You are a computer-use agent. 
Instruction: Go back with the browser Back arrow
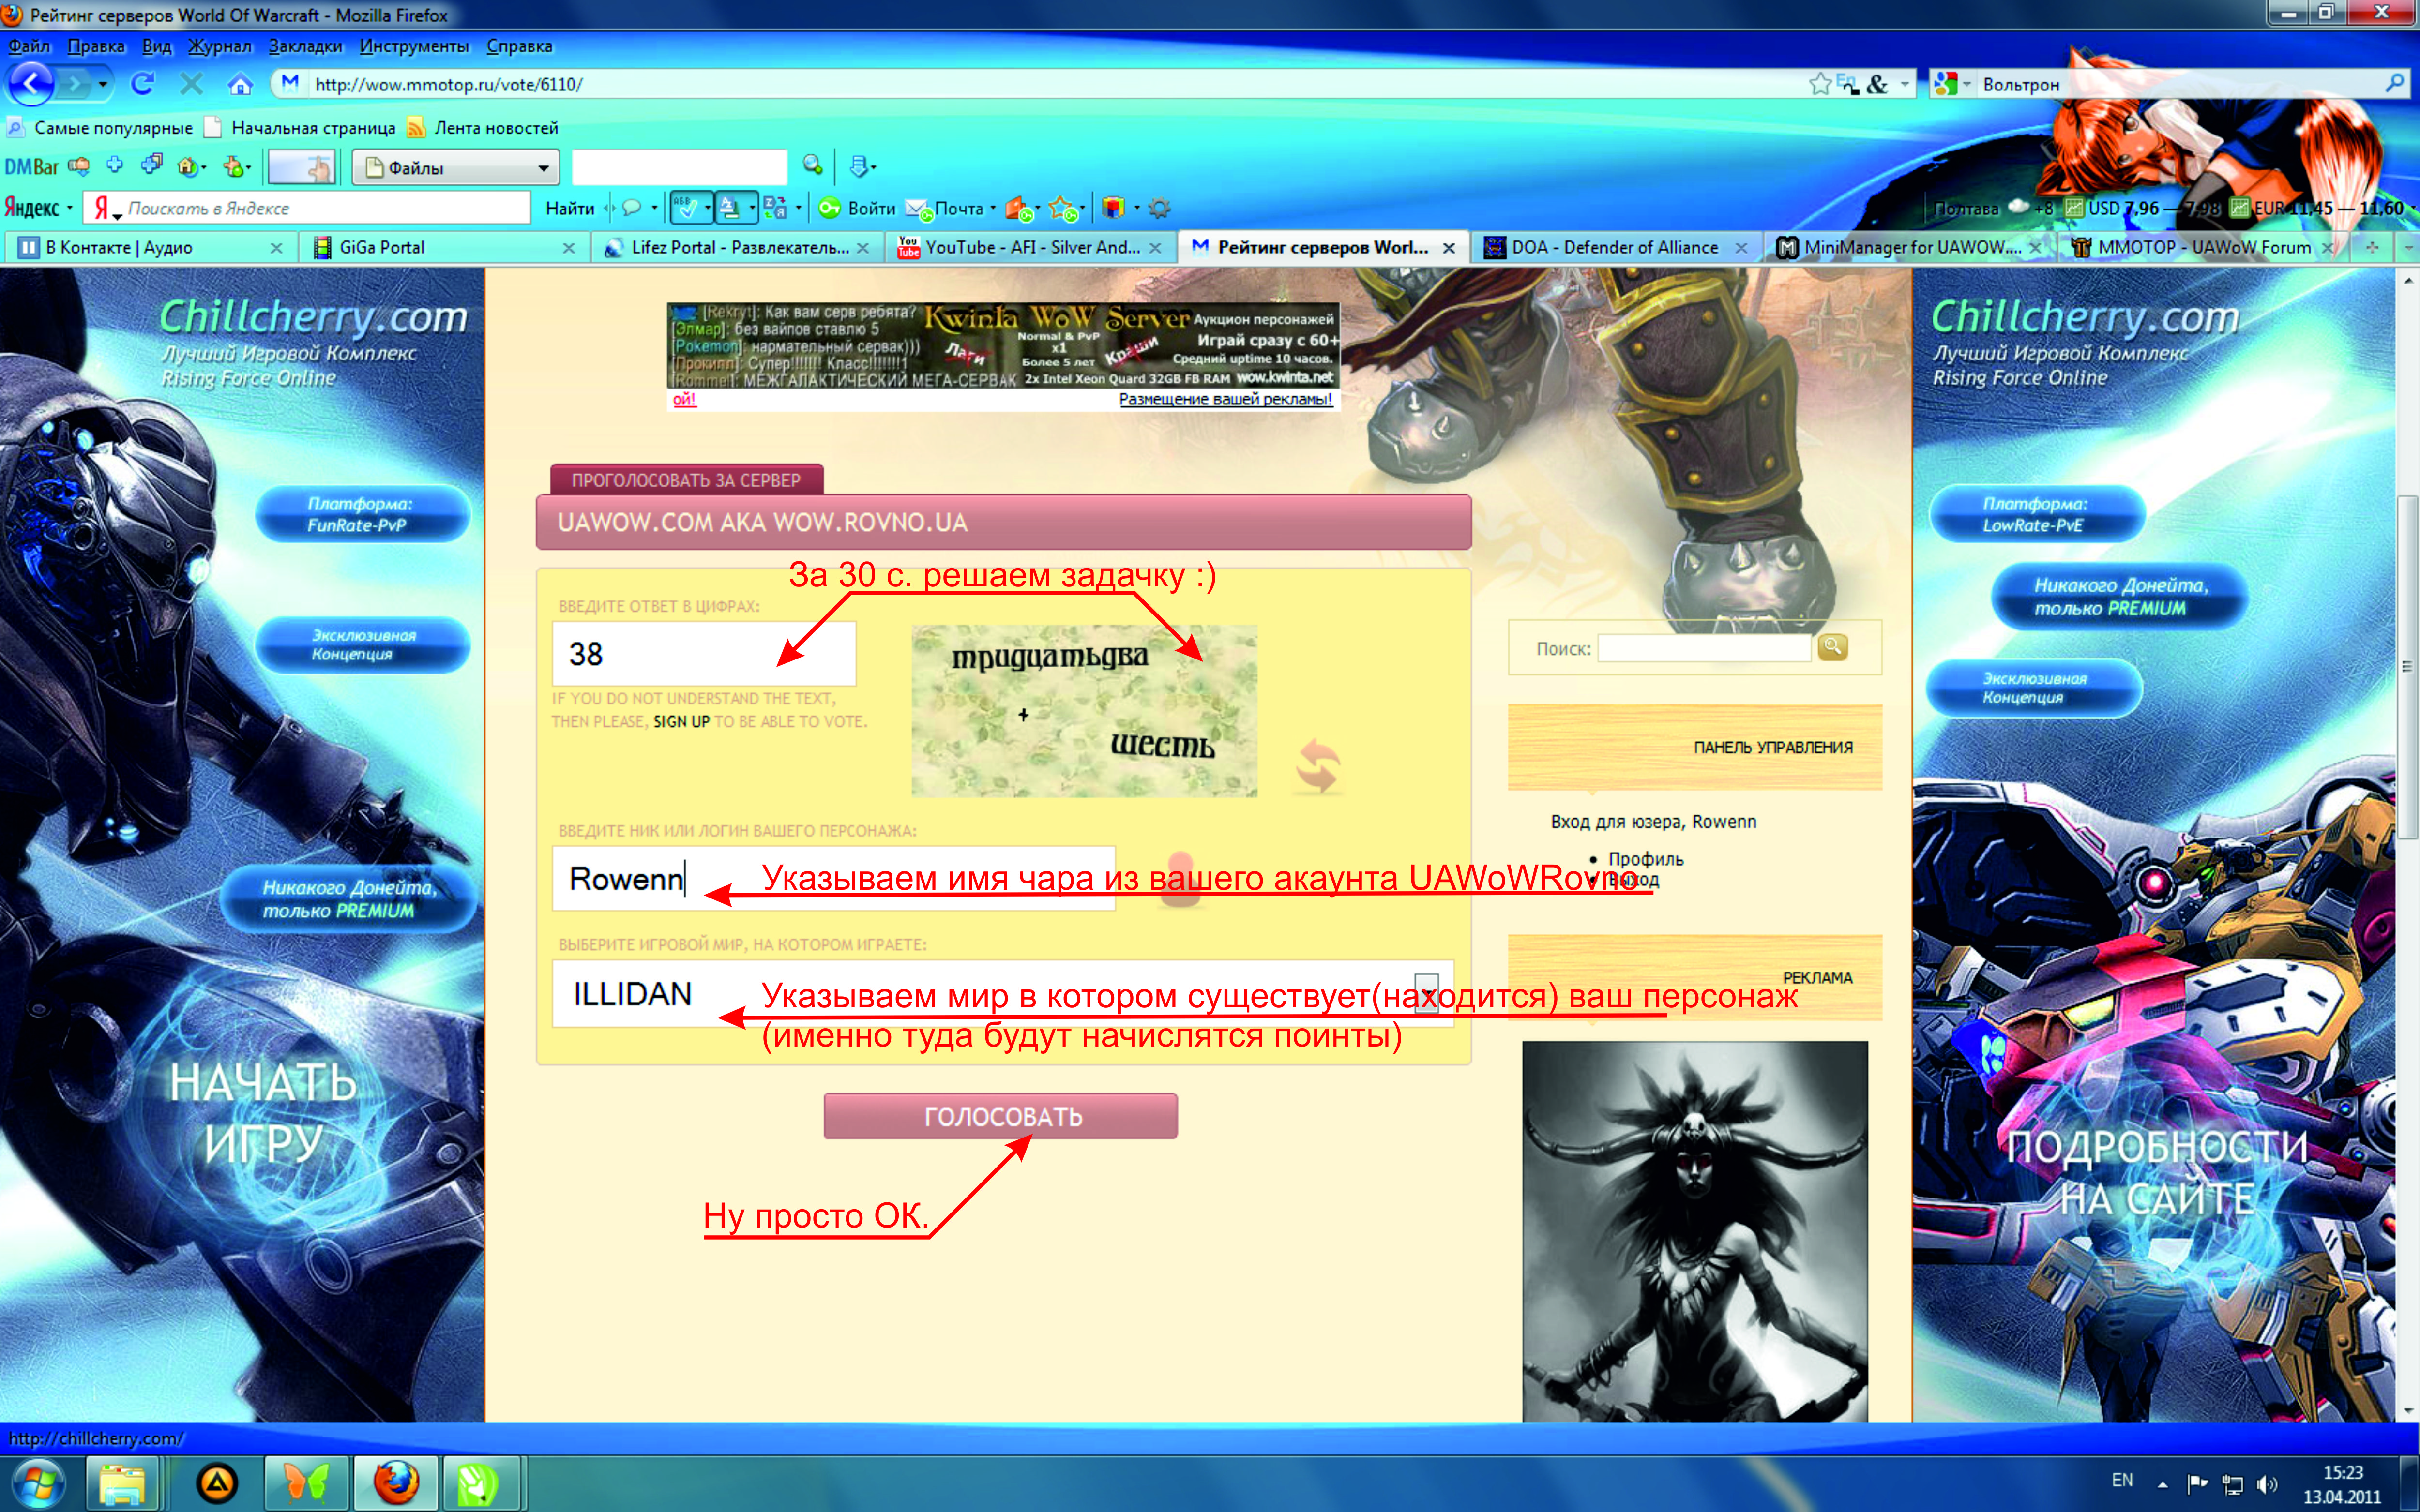[x=32, y=84]
